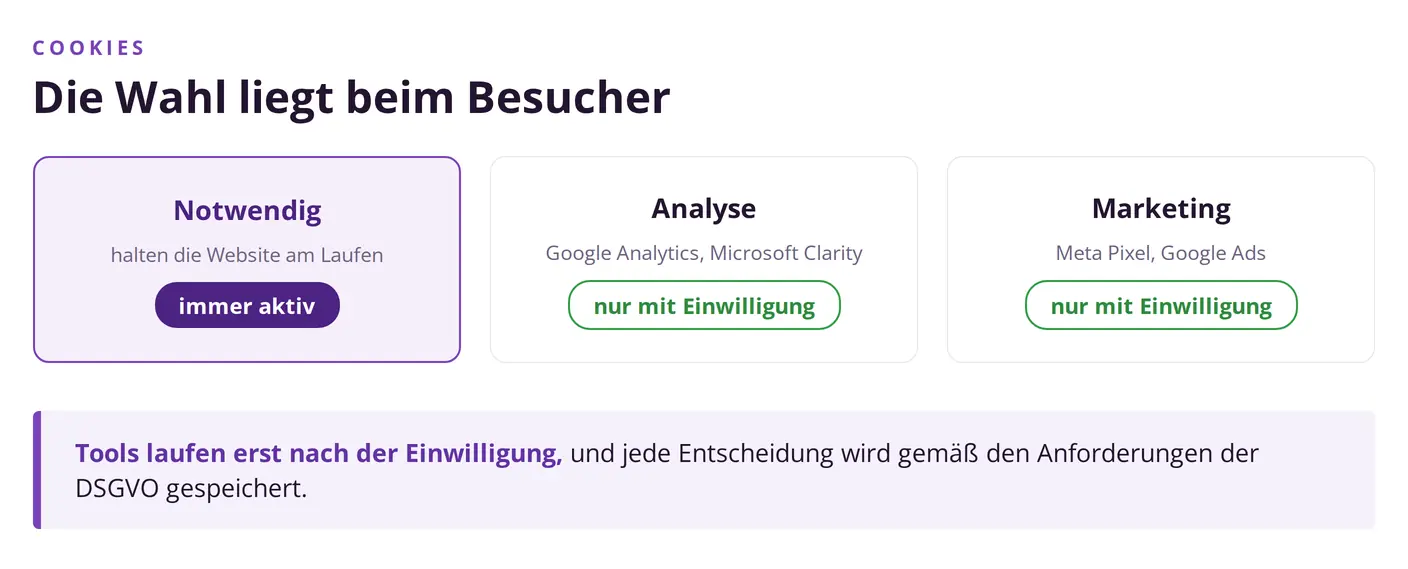Click "nur mit Einwilligung" under Marketing
The width and height of the screenshot is (1408, 569).
1161,305
